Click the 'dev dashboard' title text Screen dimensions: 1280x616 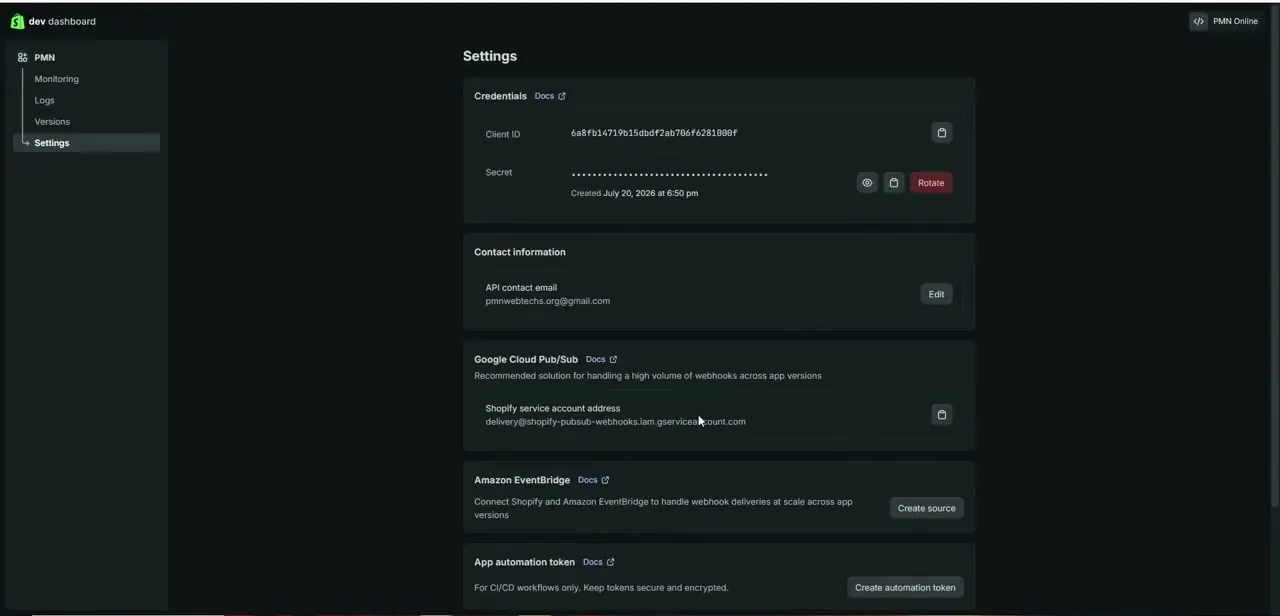click(x=62, y=21)
